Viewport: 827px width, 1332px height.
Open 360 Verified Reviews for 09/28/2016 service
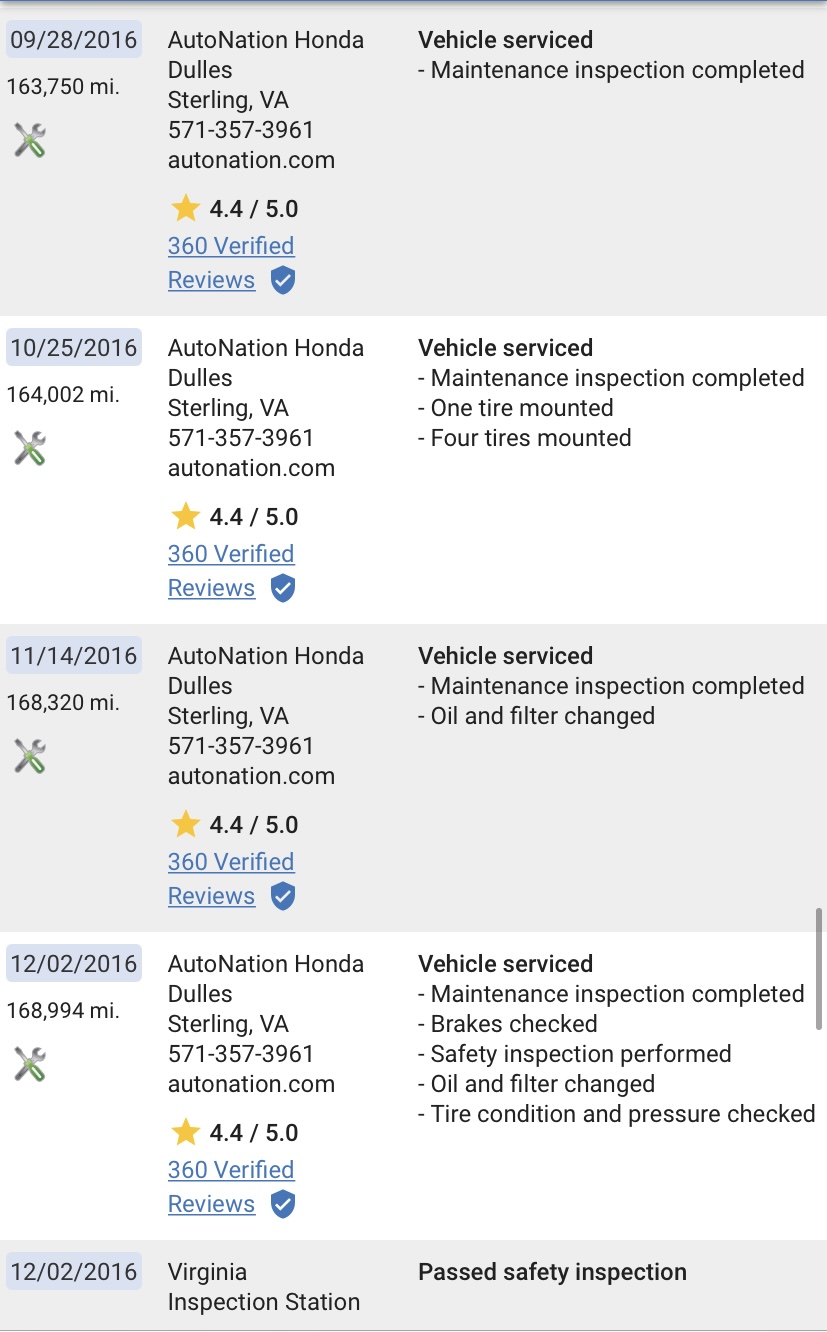pyautogui.click(x=231, y=263)
